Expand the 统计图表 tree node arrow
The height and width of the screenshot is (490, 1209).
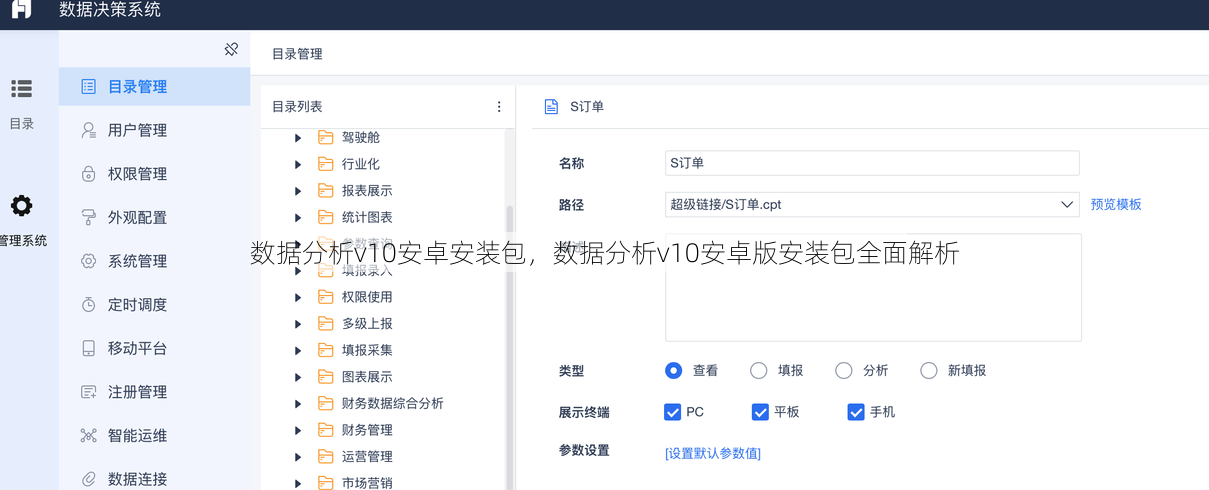pyautogui.click(x=298, y=217)
